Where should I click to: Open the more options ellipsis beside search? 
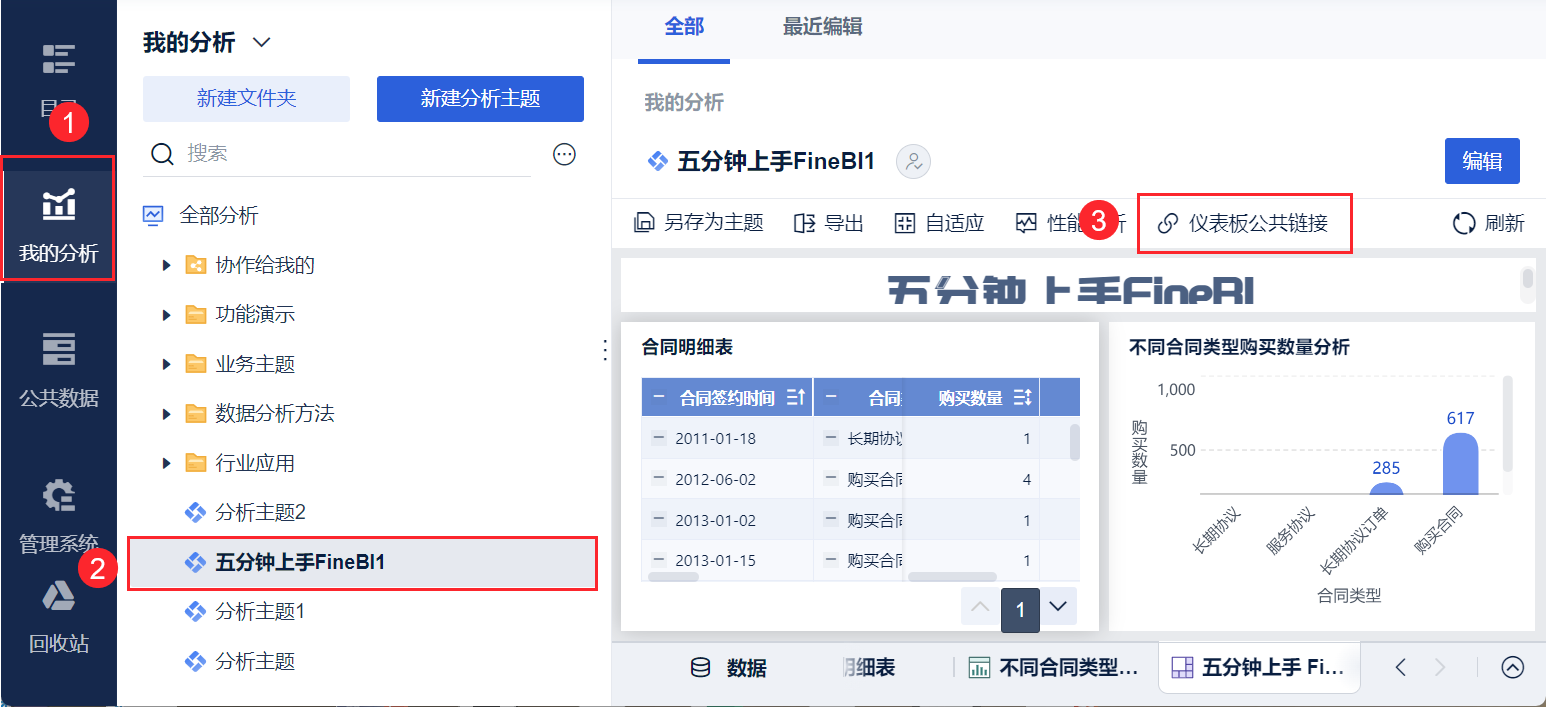[x=565, y=154]
